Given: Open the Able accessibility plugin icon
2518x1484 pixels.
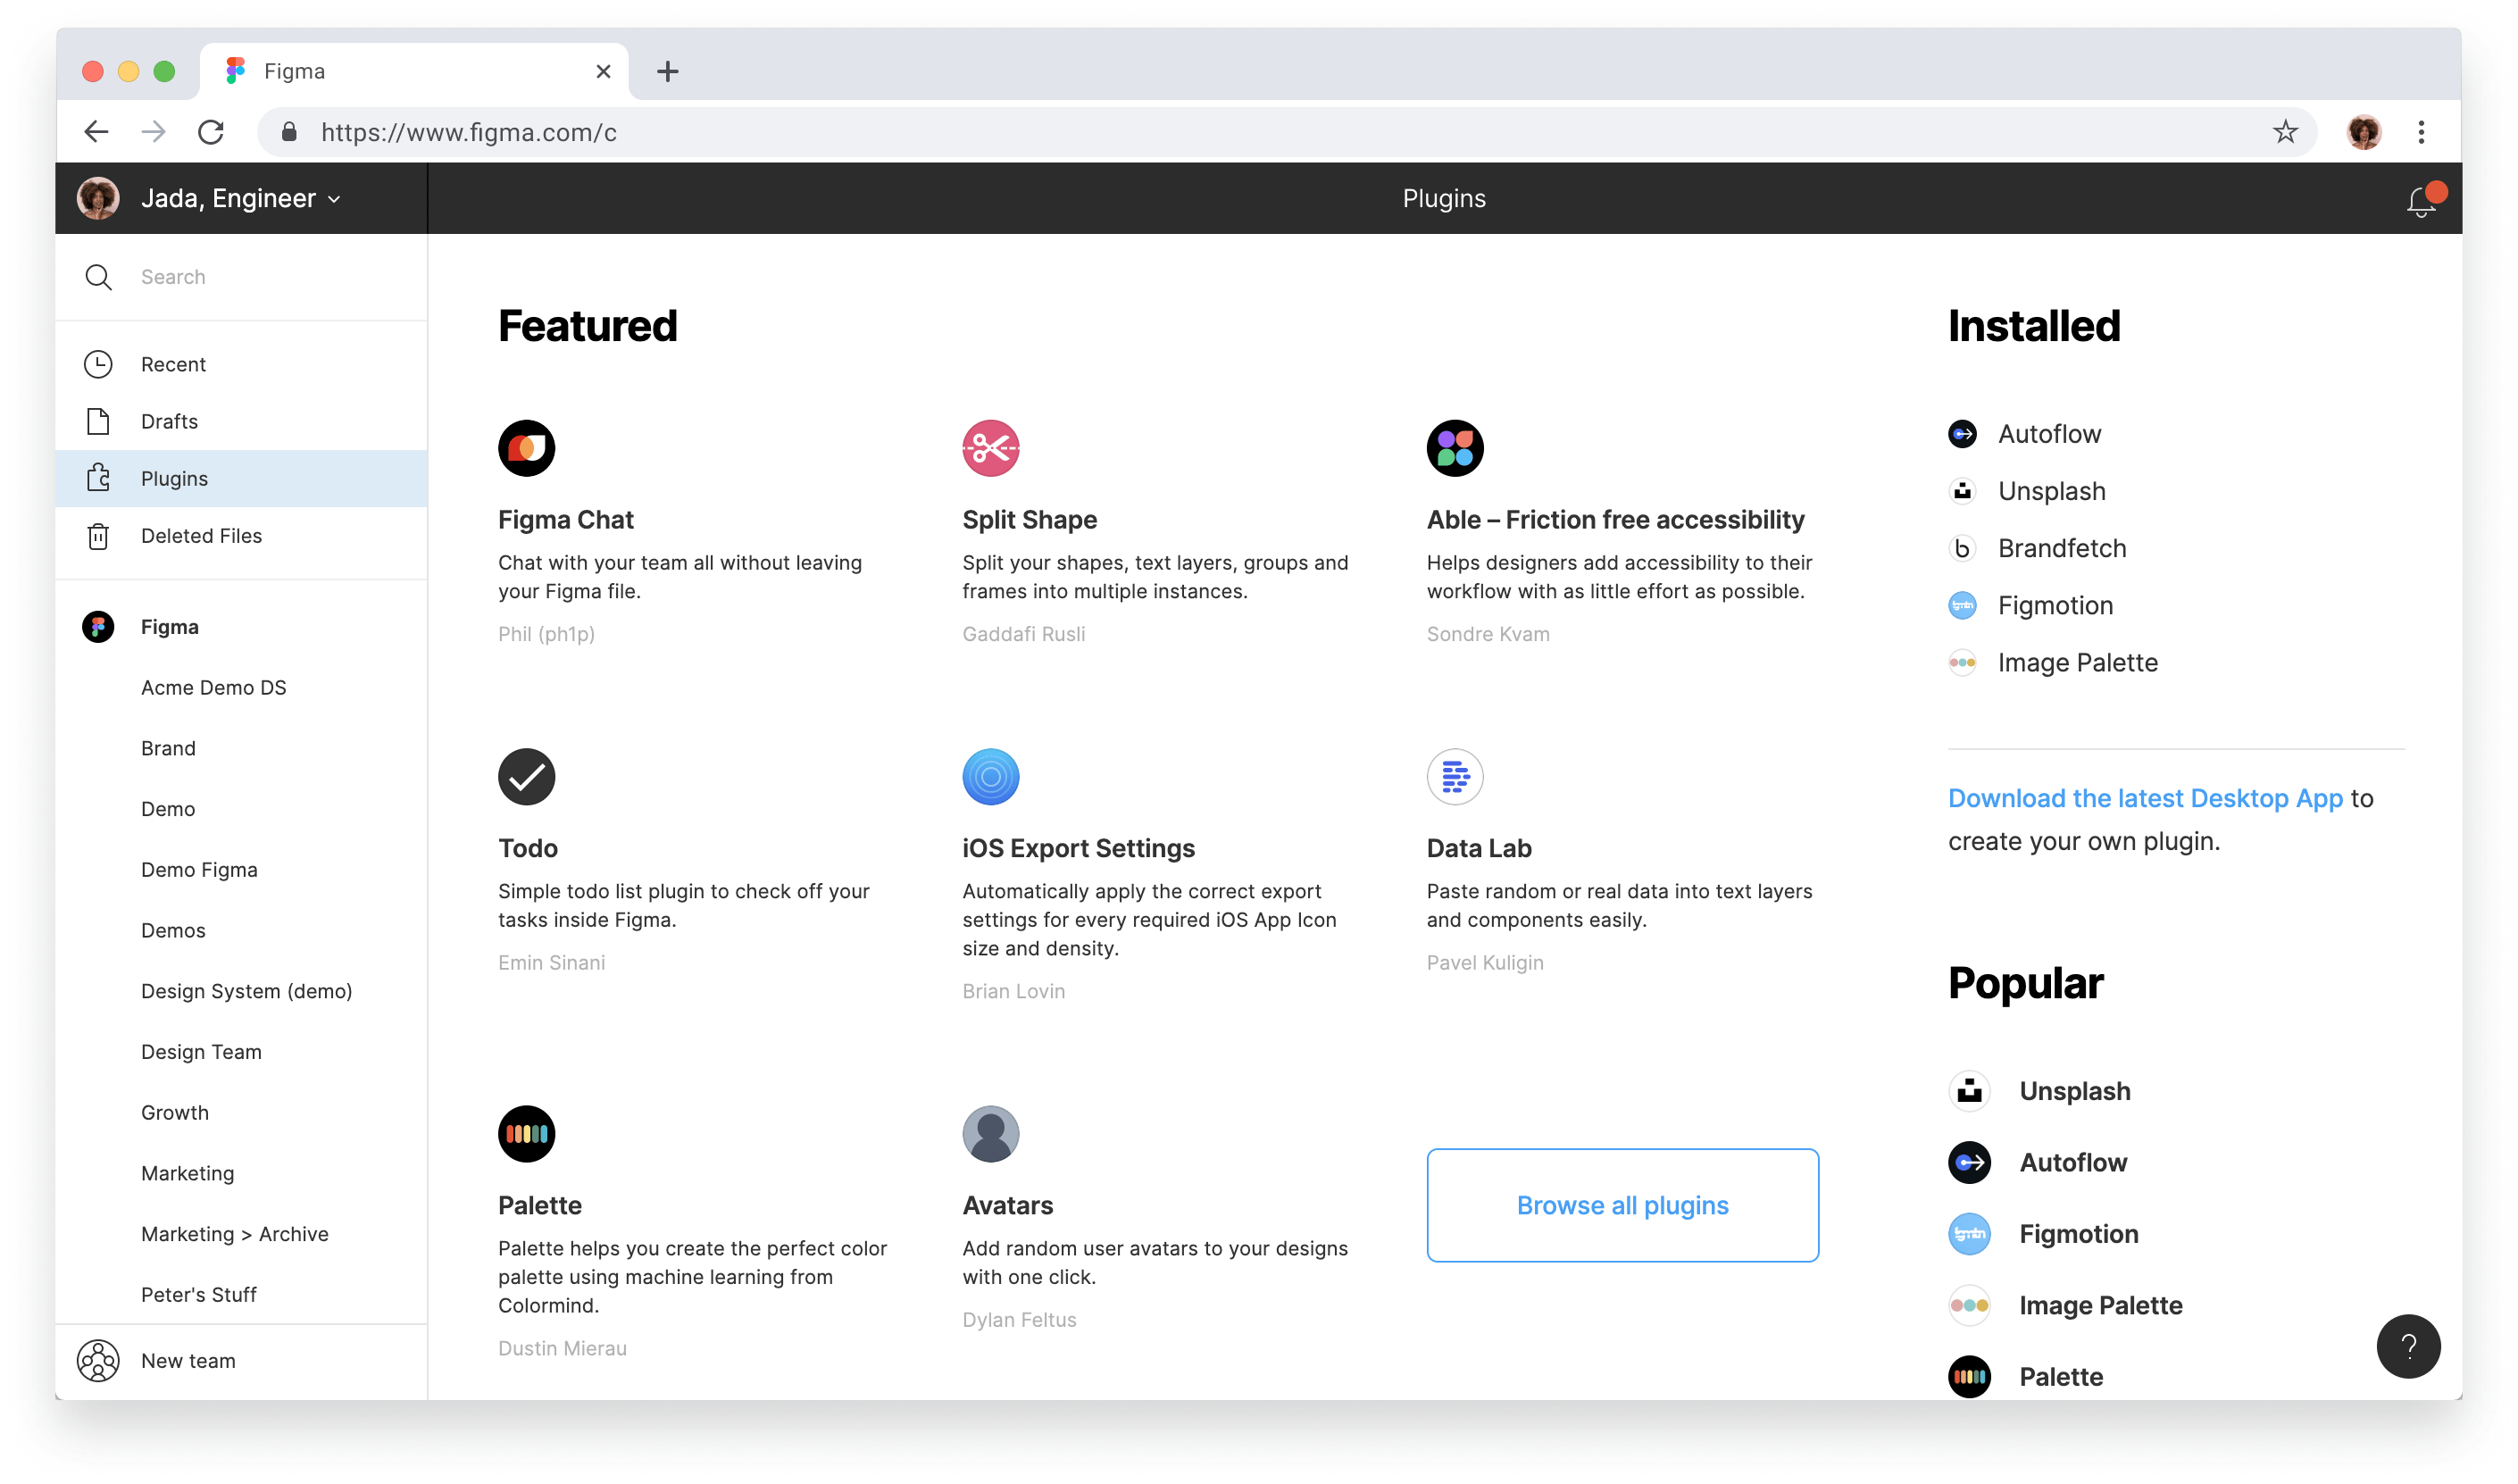Looking at the screenshot, I should pos(1455,448).
